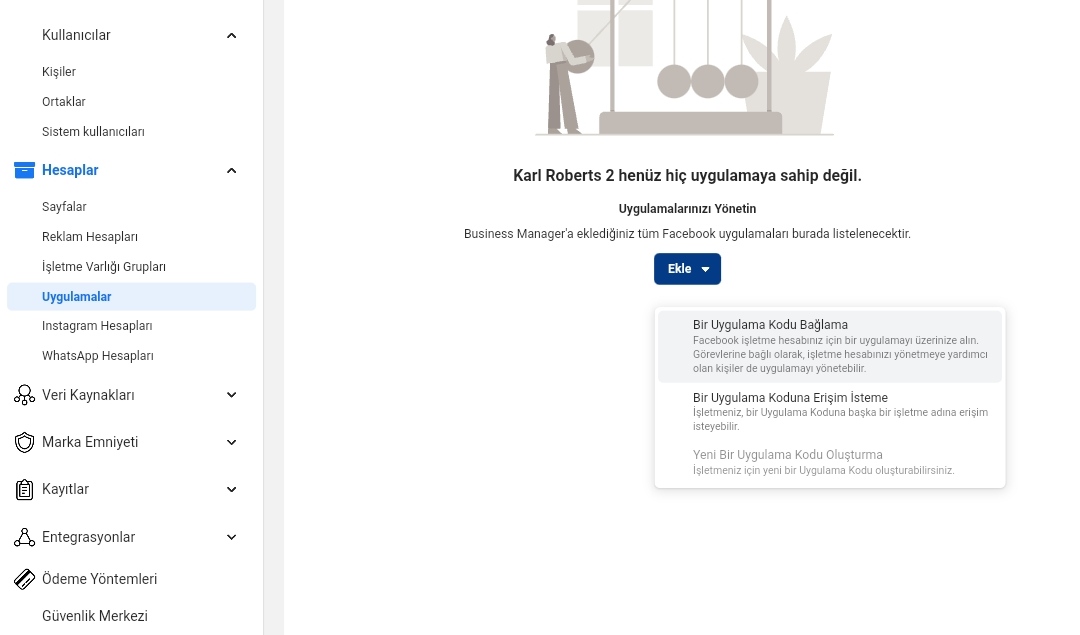
Task: Expand the Kayıtlar section chevron
Action: point(231,490)
